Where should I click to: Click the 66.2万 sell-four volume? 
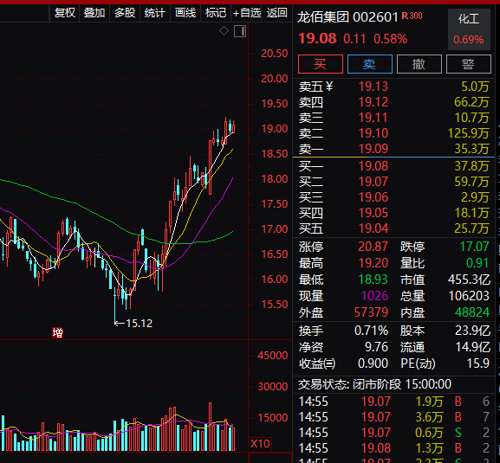tap(472, 102)
